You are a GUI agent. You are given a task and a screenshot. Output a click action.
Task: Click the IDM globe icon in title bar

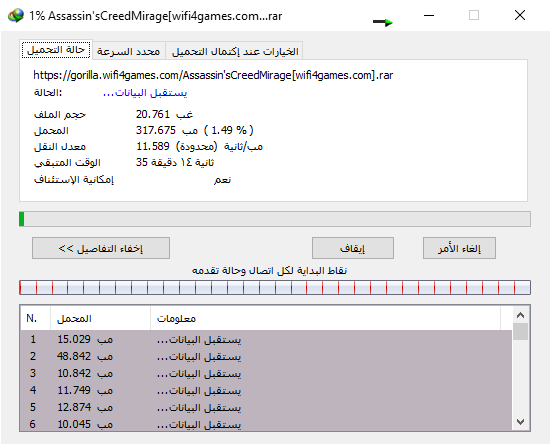[x=16, y=15]
